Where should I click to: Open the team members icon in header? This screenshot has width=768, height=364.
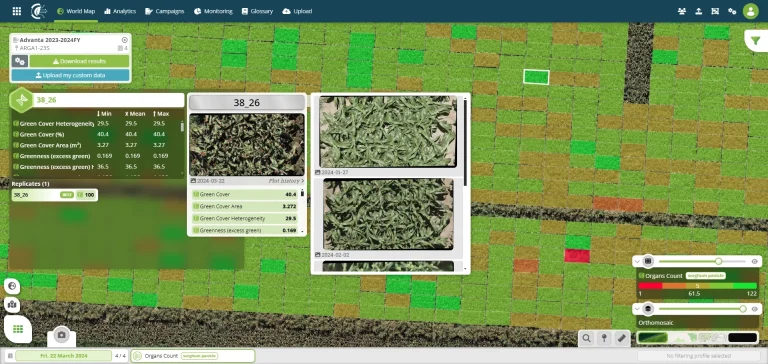pyautogui.click(x=682, y=11)
